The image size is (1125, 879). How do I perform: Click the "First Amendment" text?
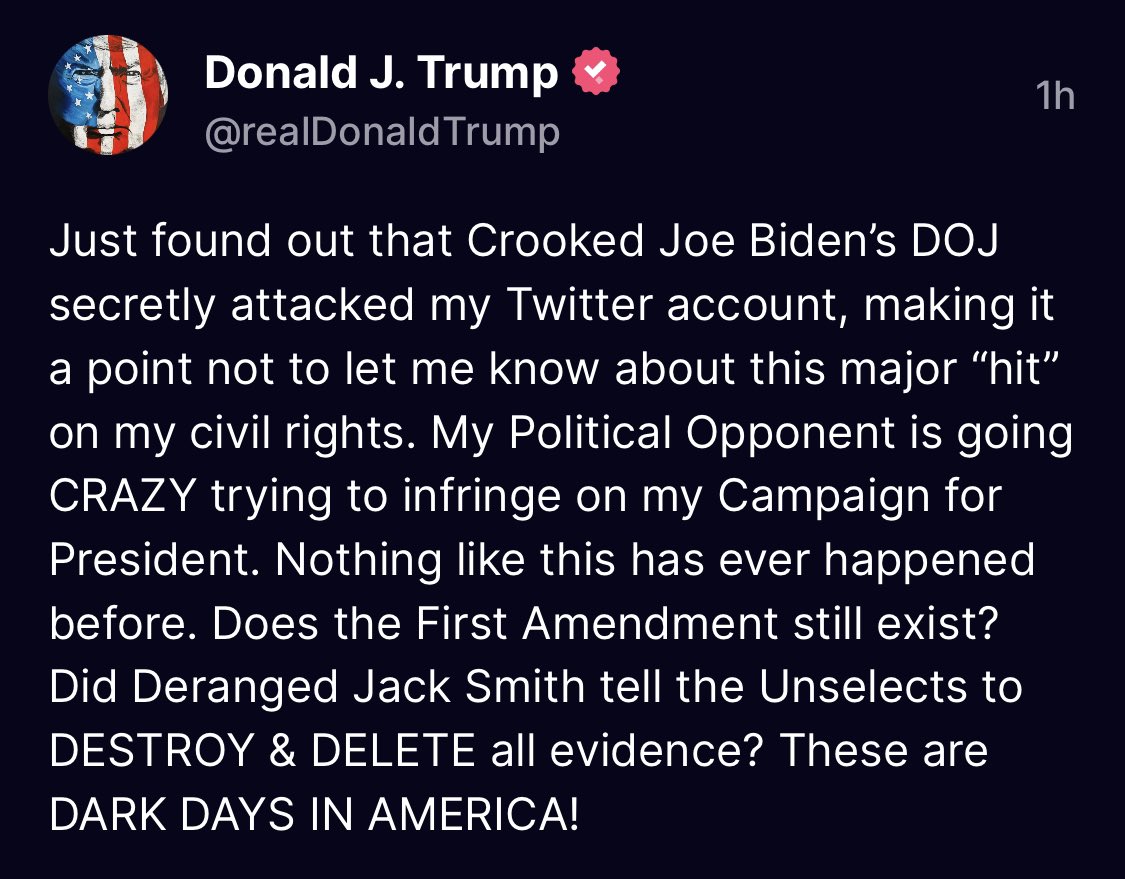coord(596,623)
